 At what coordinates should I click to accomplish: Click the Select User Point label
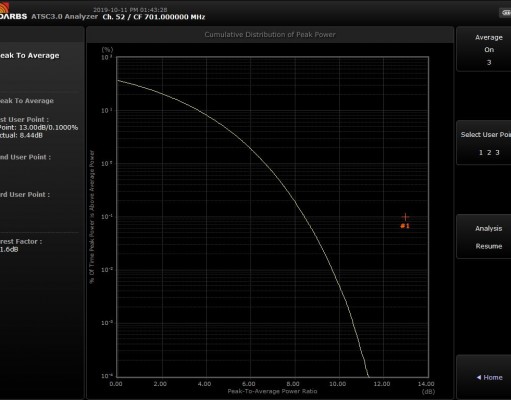pyautogui.click(x=486, y=135)
